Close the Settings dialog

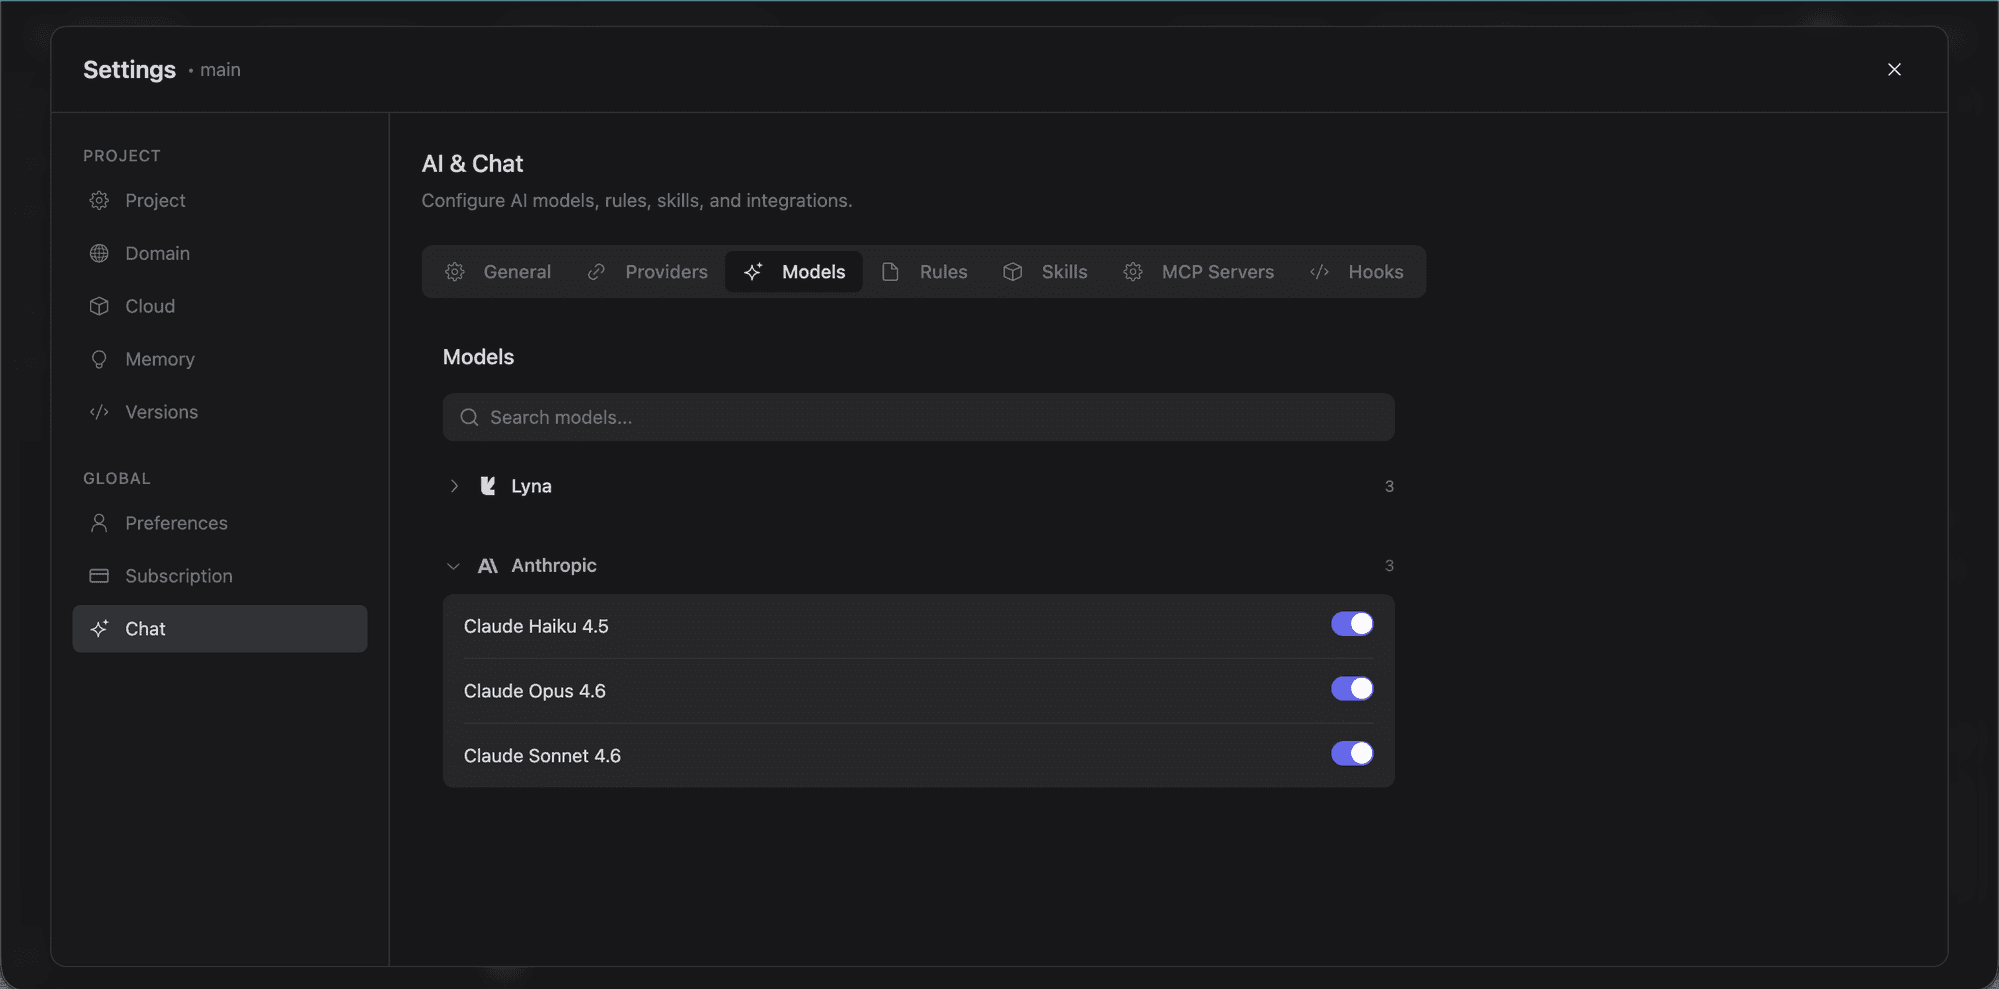1894,70
